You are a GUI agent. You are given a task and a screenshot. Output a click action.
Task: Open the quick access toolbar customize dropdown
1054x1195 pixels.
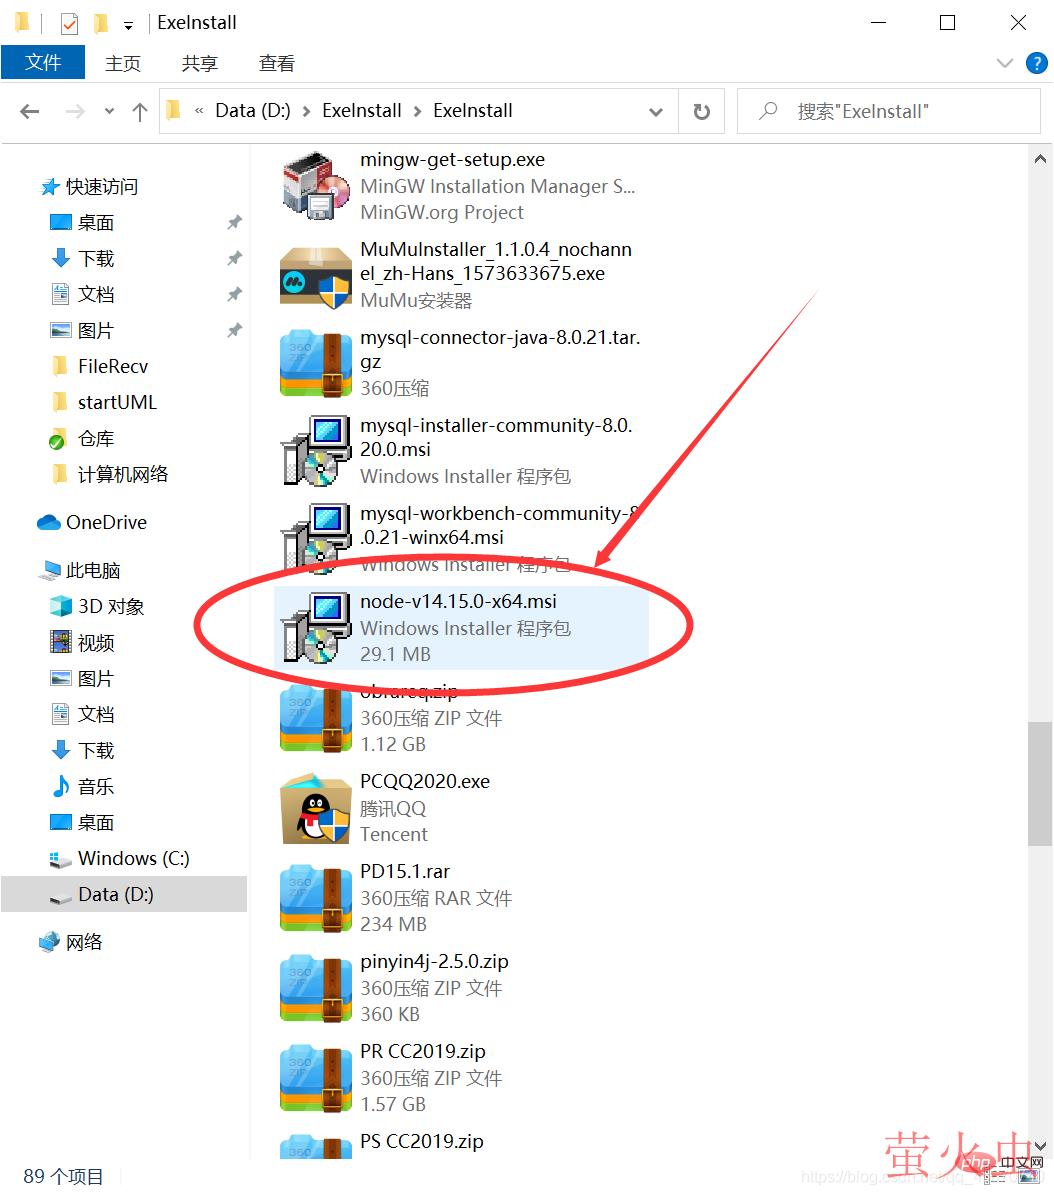[129, 26]
